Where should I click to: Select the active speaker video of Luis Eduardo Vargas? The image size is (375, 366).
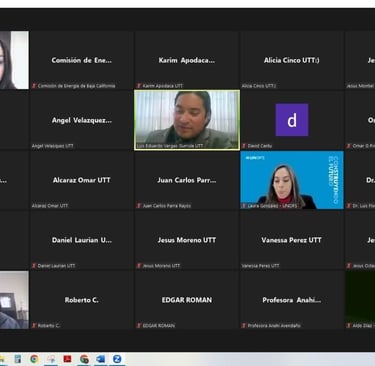pyautogui.click(x=187, y=120)
